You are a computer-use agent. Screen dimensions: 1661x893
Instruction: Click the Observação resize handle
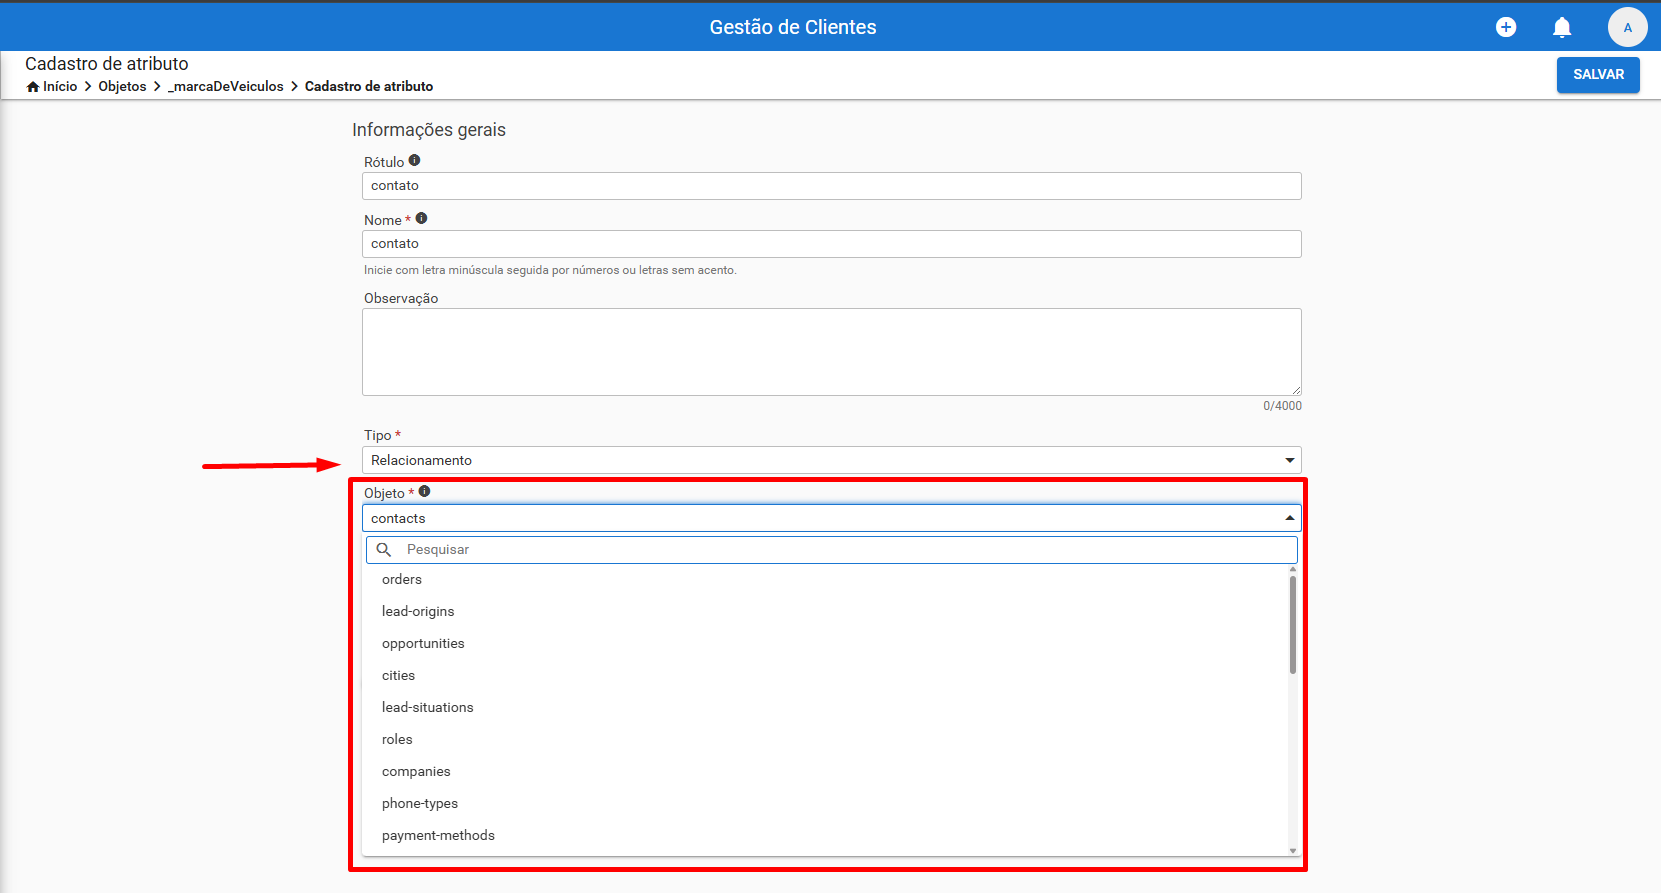[x=1296, y=390]
